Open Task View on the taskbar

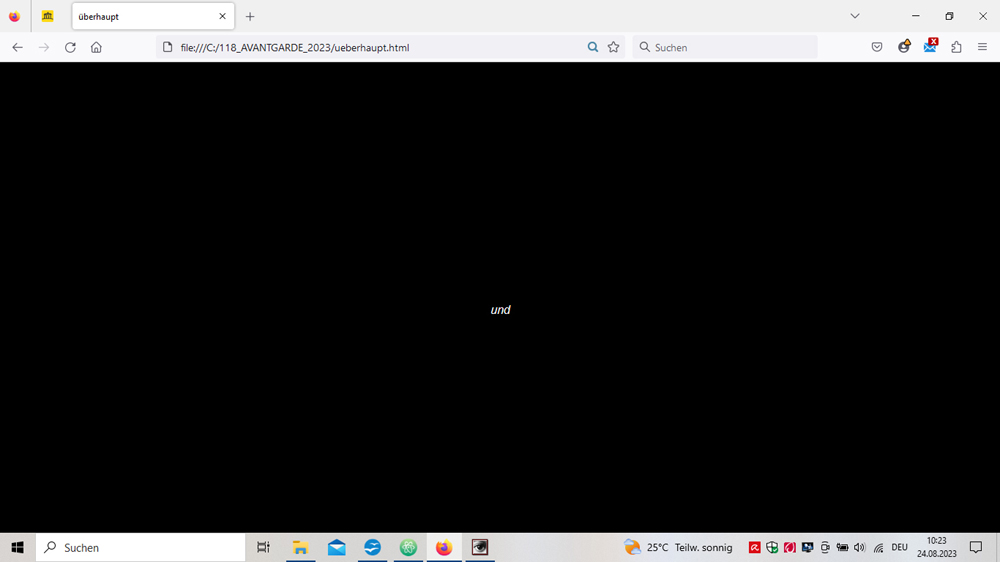[x=263, y=547]
